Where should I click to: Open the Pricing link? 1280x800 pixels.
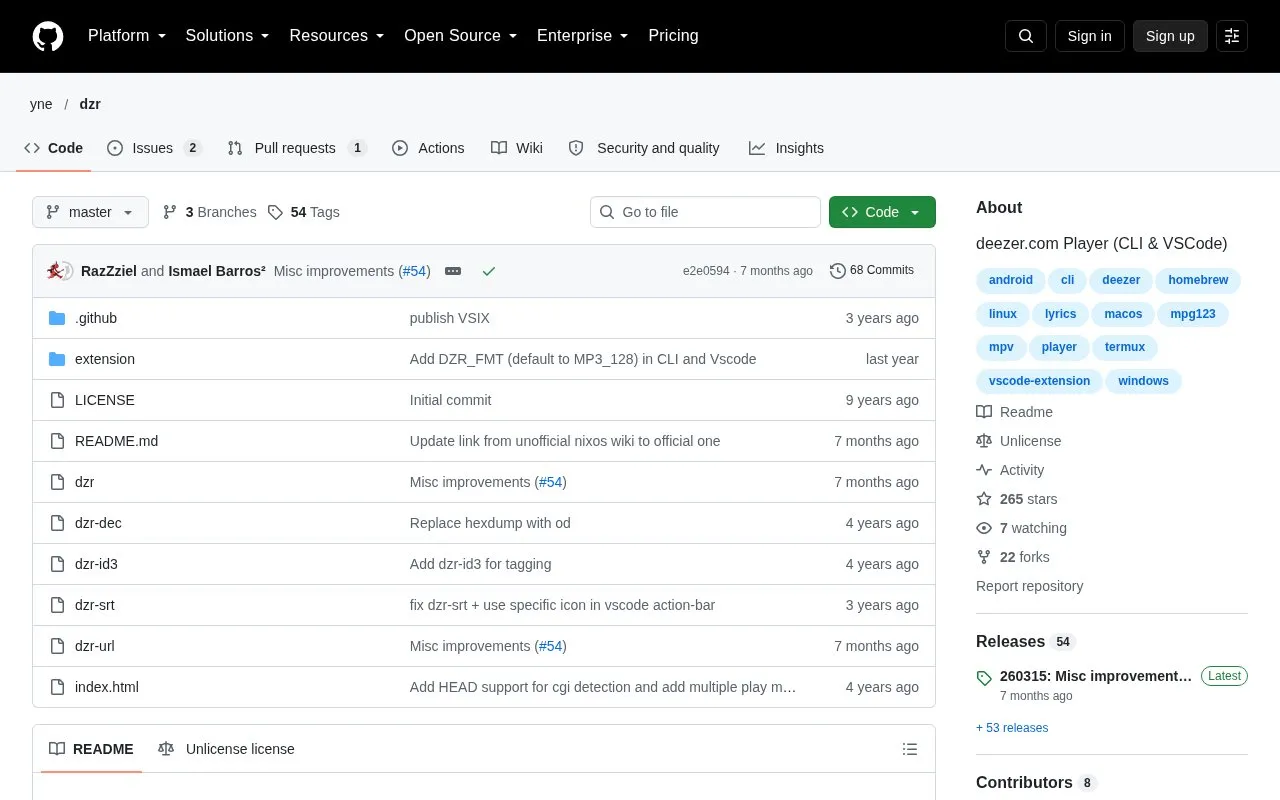(673, 36)
